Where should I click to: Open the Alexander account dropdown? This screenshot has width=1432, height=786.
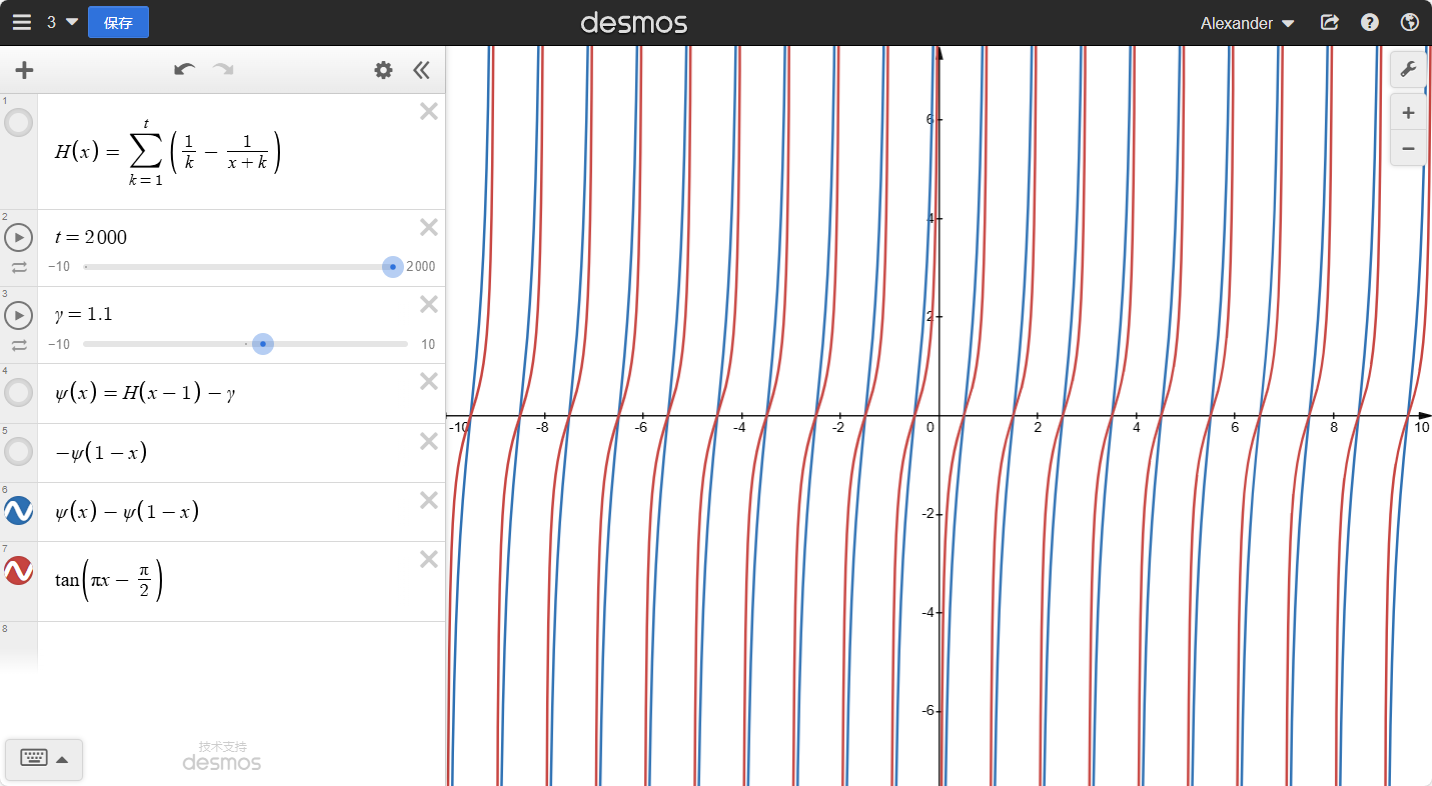click(x=1247, y=23)
